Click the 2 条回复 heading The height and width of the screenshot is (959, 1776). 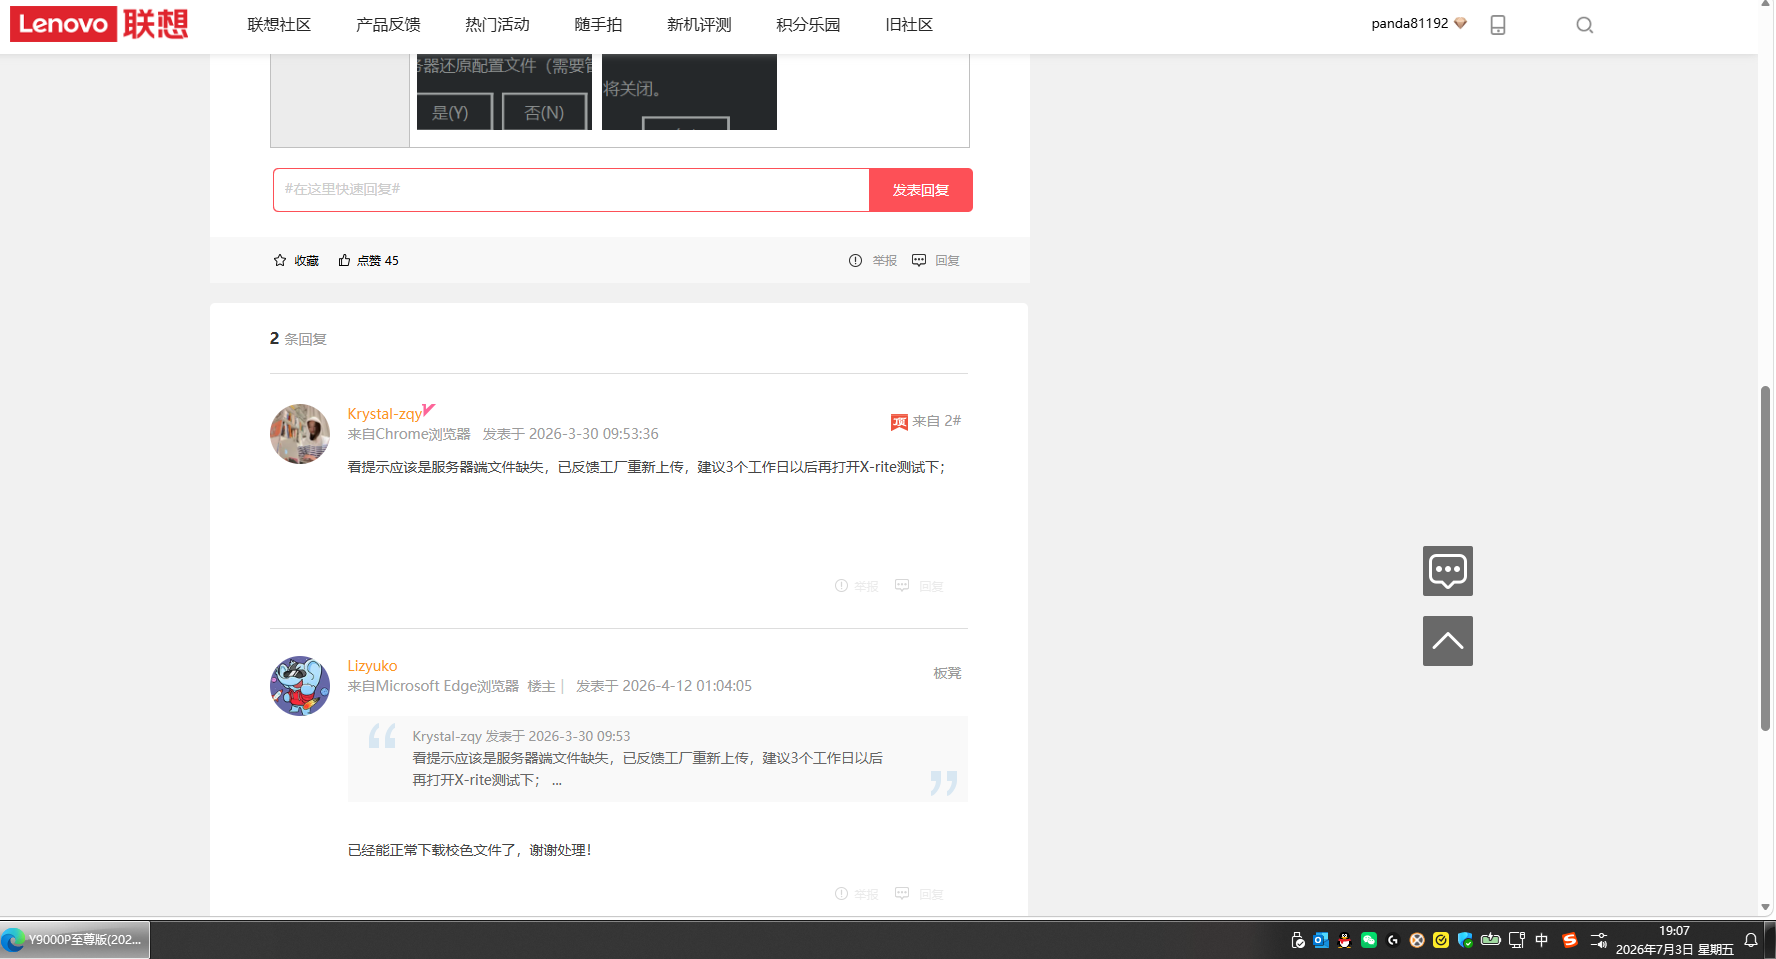pos(298,338)
